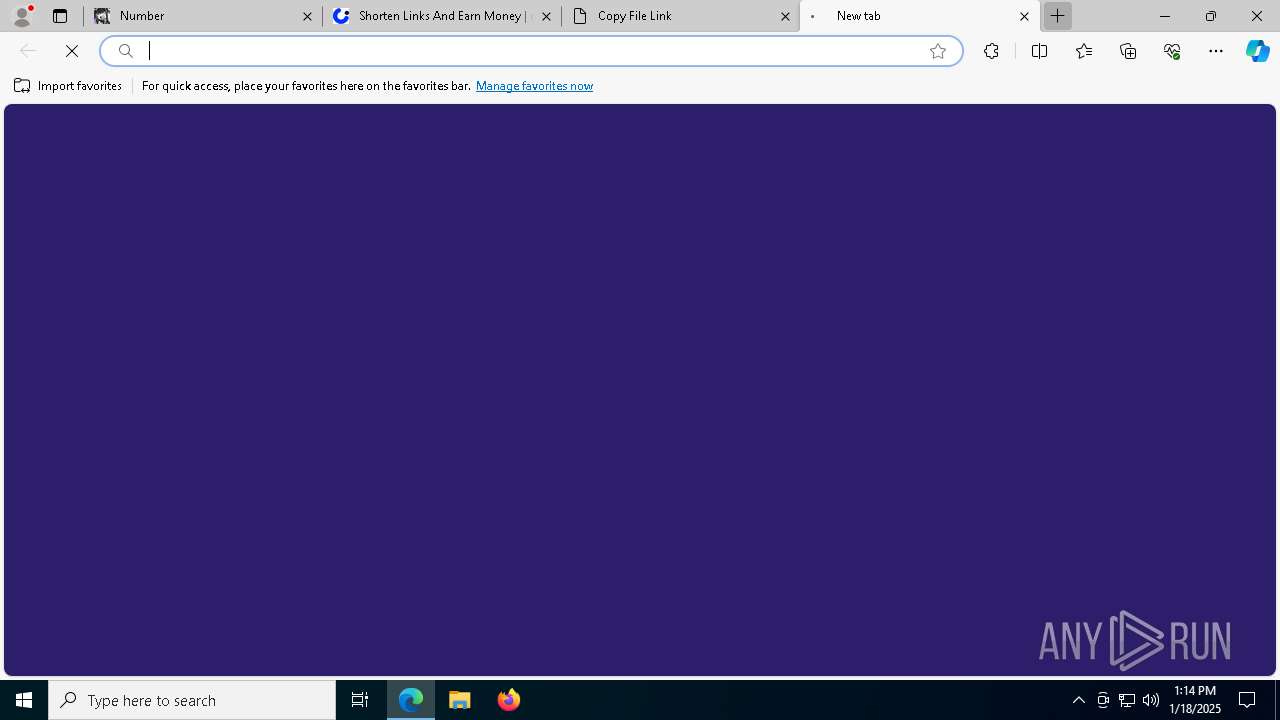1280x720 pixels.
Task: Click the Meet Now tray icon
Action: 1103,700
